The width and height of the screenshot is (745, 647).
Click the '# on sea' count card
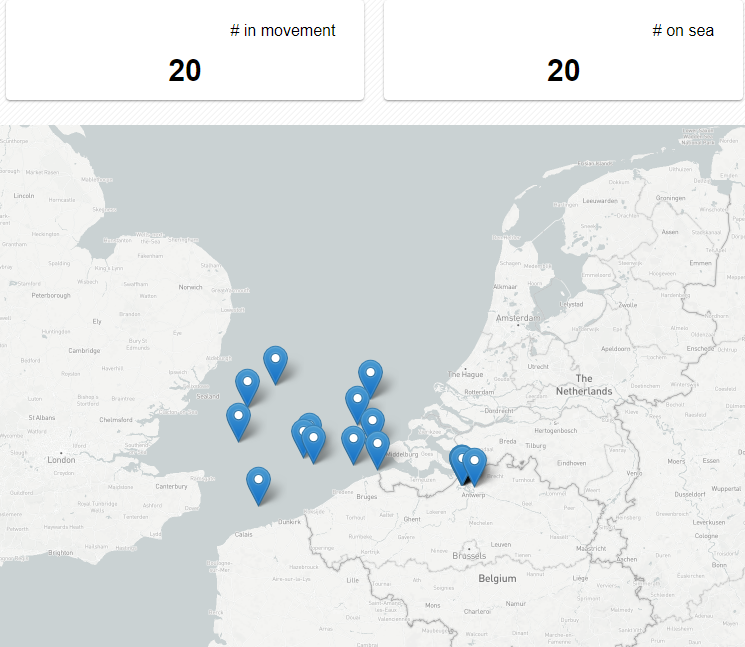pyautogui.click(x=563, y=50)
